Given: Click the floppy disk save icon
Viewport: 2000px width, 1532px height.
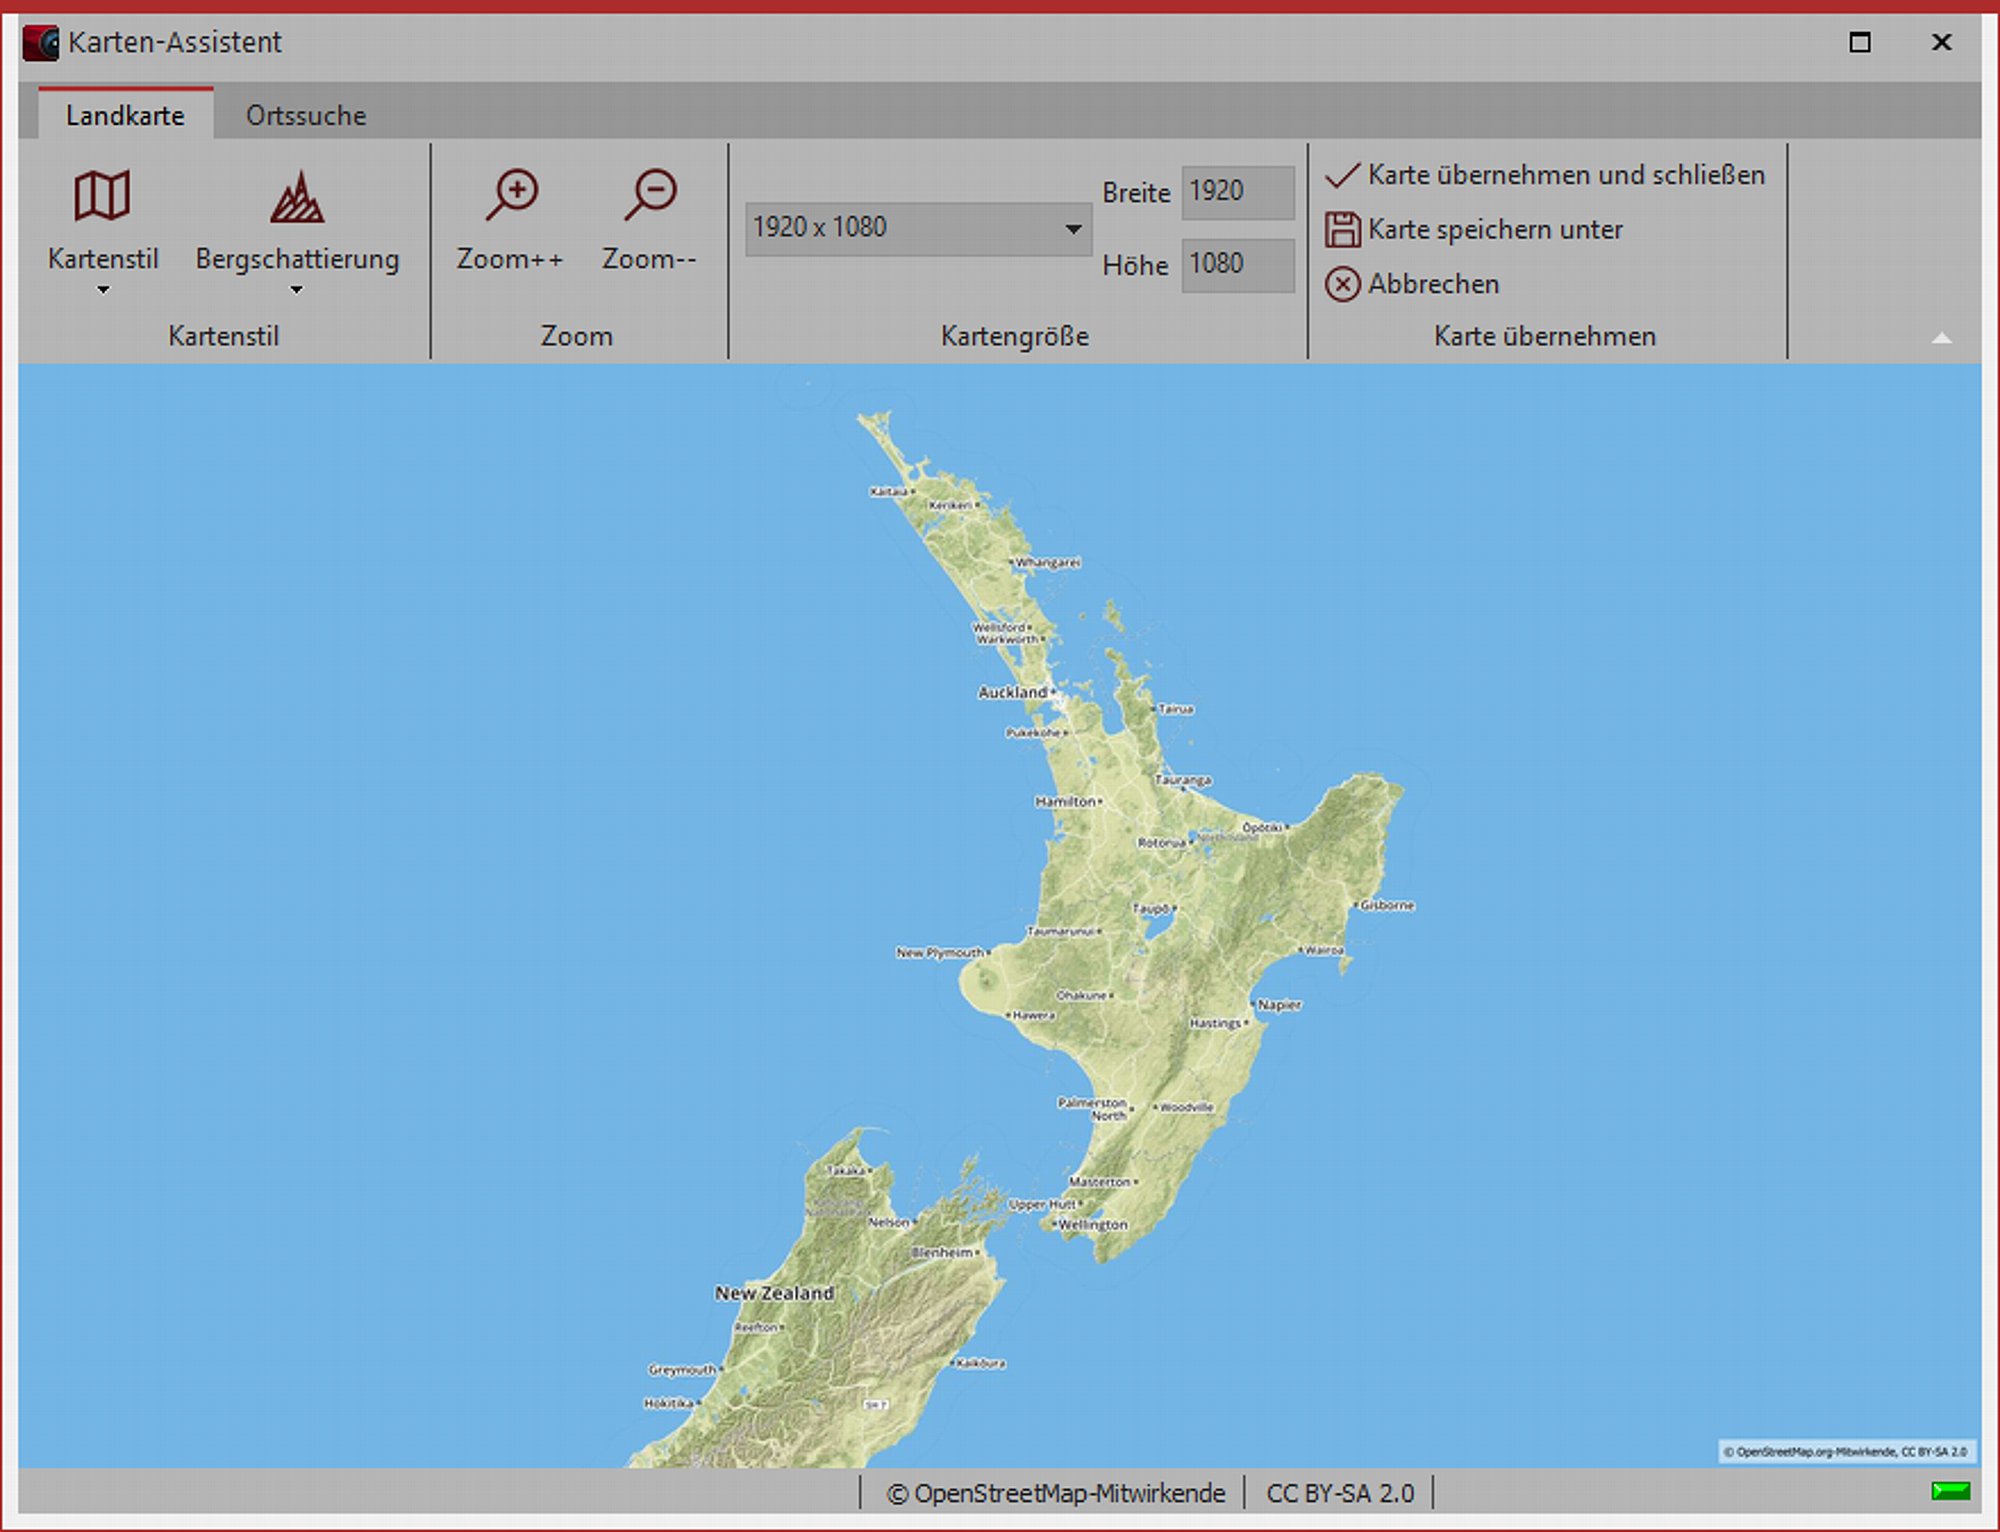Looking at the screenshot, I should (1342, 230).
